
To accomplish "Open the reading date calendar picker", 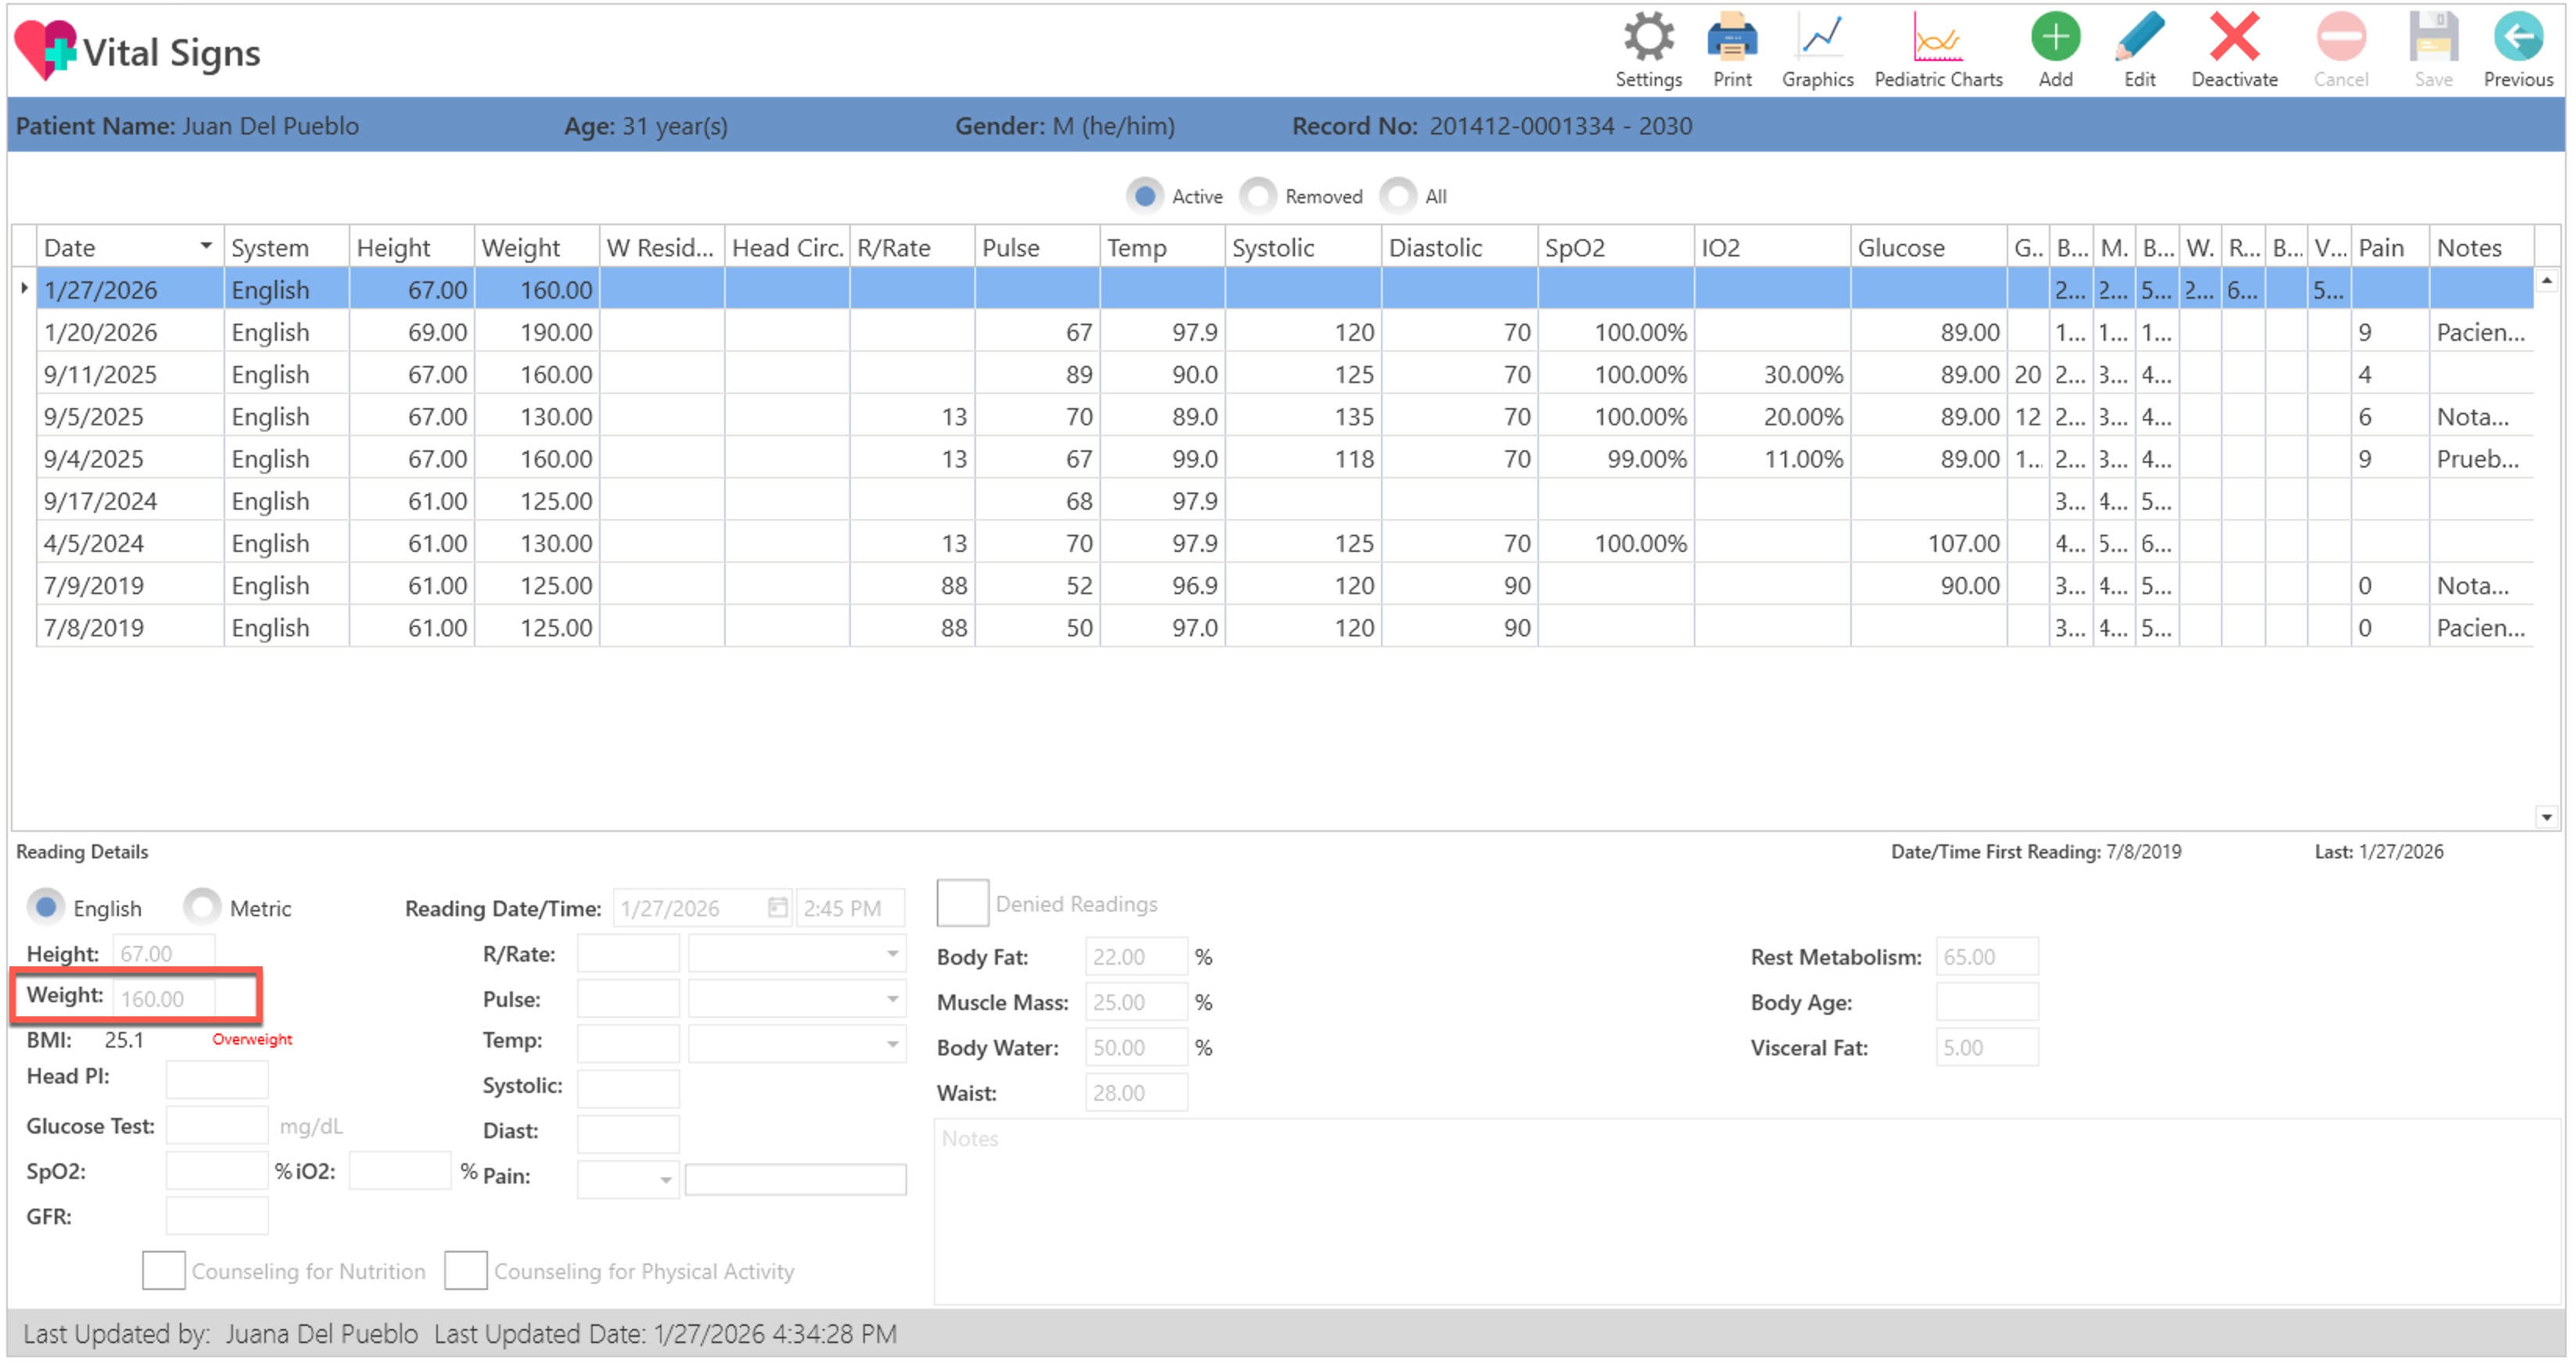I will (x=777, y=907).
